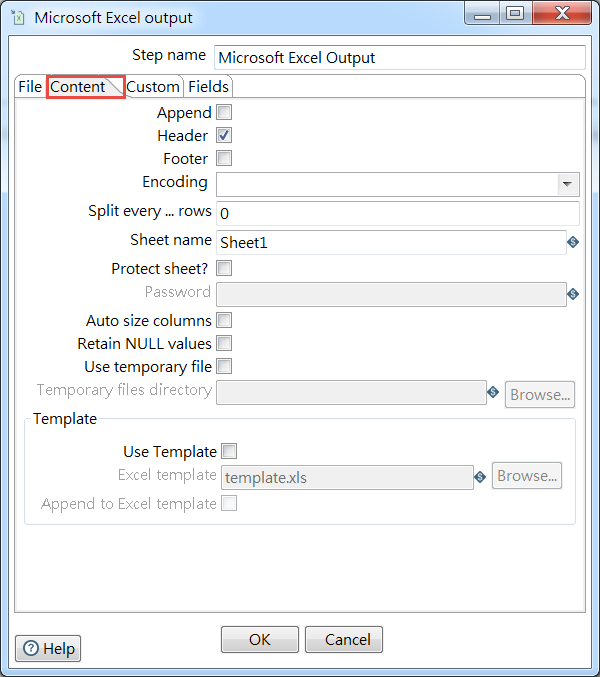Click variable icon beside Temporary files directory
Image resolution: width=600 pixels, height=677 pixels.
point(493,392)
